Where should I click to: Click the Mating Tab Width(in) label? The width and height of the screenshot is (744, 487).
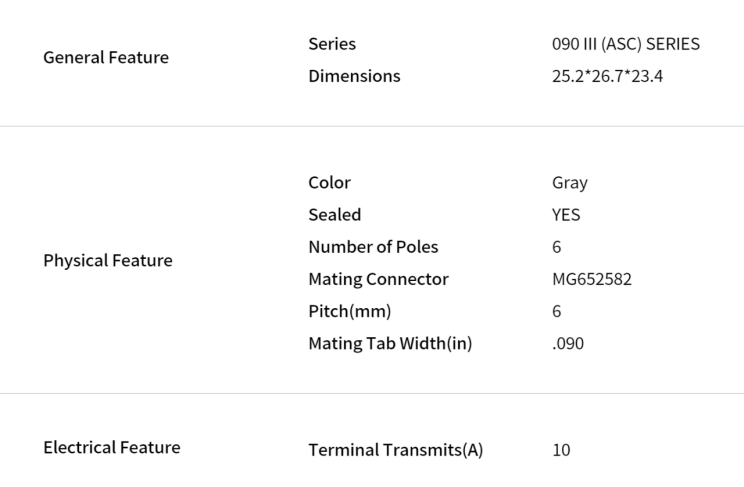tap(390, 344)
